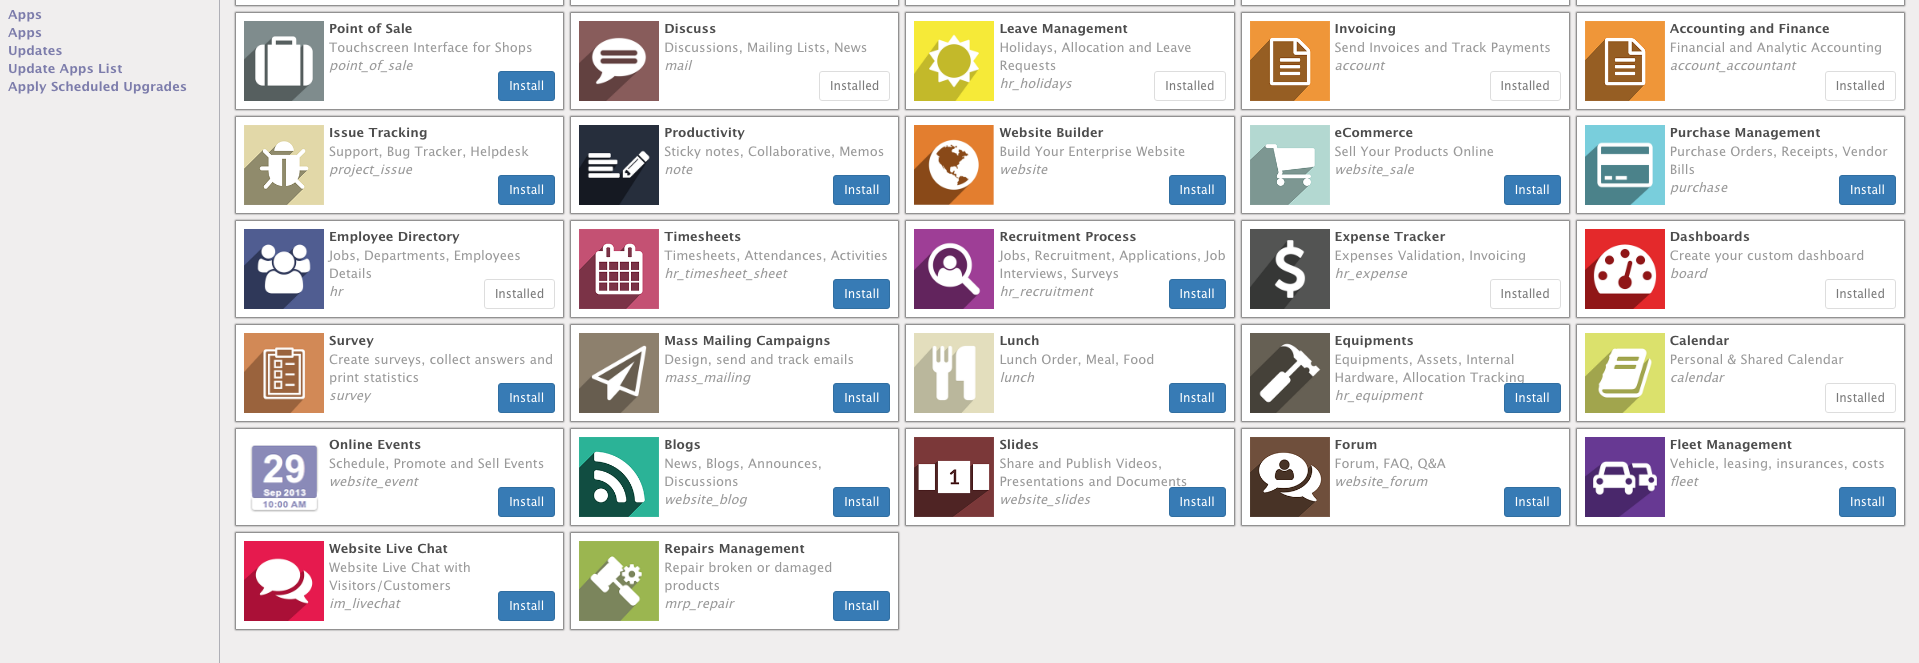Click the Mass Mailing paper plane icon
This screenshot has width=1919, height=663.
pos(619,373)
